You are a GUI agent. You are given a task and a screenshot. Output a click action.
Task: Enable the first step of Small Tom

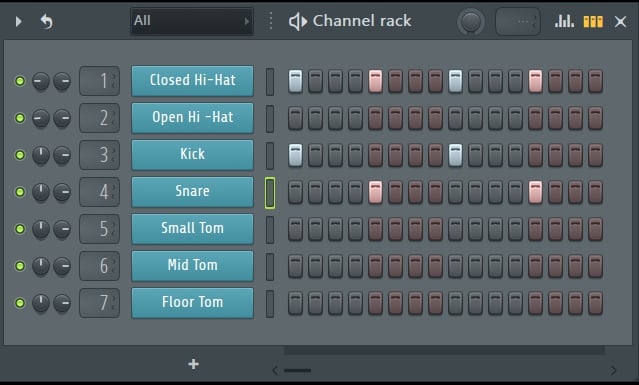295,229
